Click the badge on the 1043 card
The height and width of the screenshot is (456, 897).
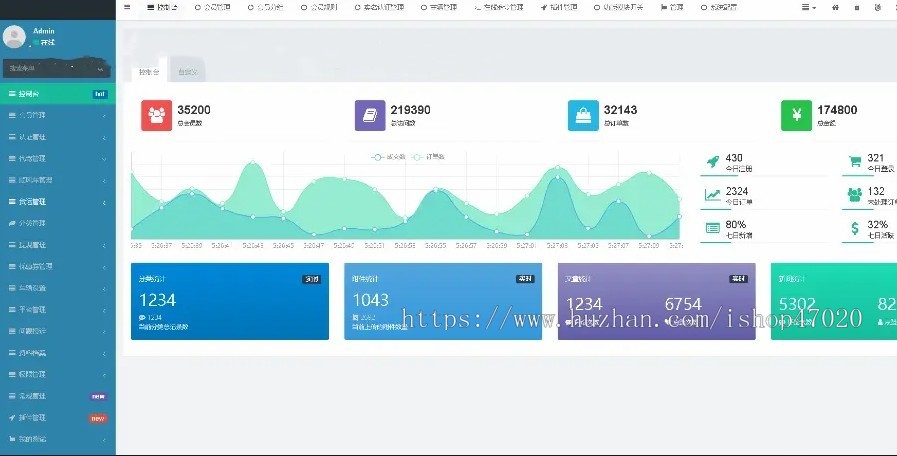(525, 279)
